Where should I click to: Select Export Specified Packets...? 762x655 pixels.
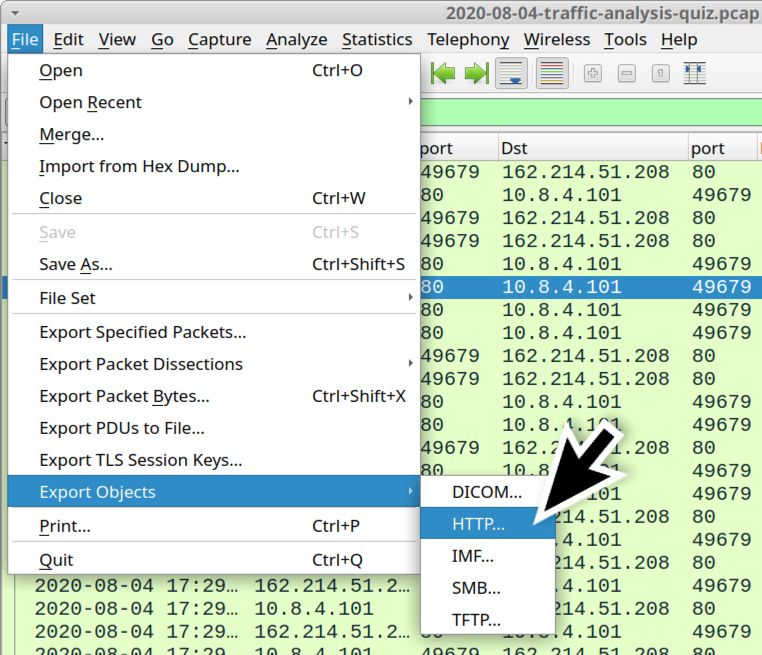[x=214, y=332]
